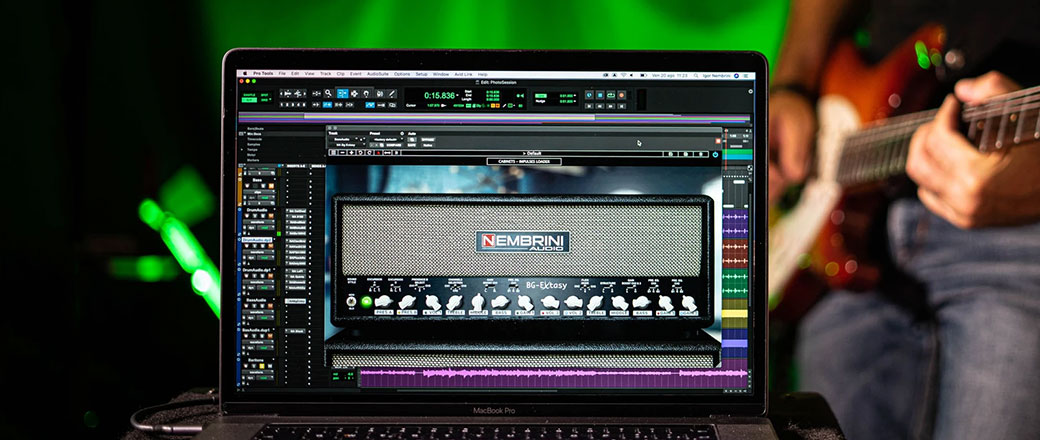The image size is (1040, 440).
Task: Select the Grabber tool
Action: pyautogui.click(x=366, y=94)
